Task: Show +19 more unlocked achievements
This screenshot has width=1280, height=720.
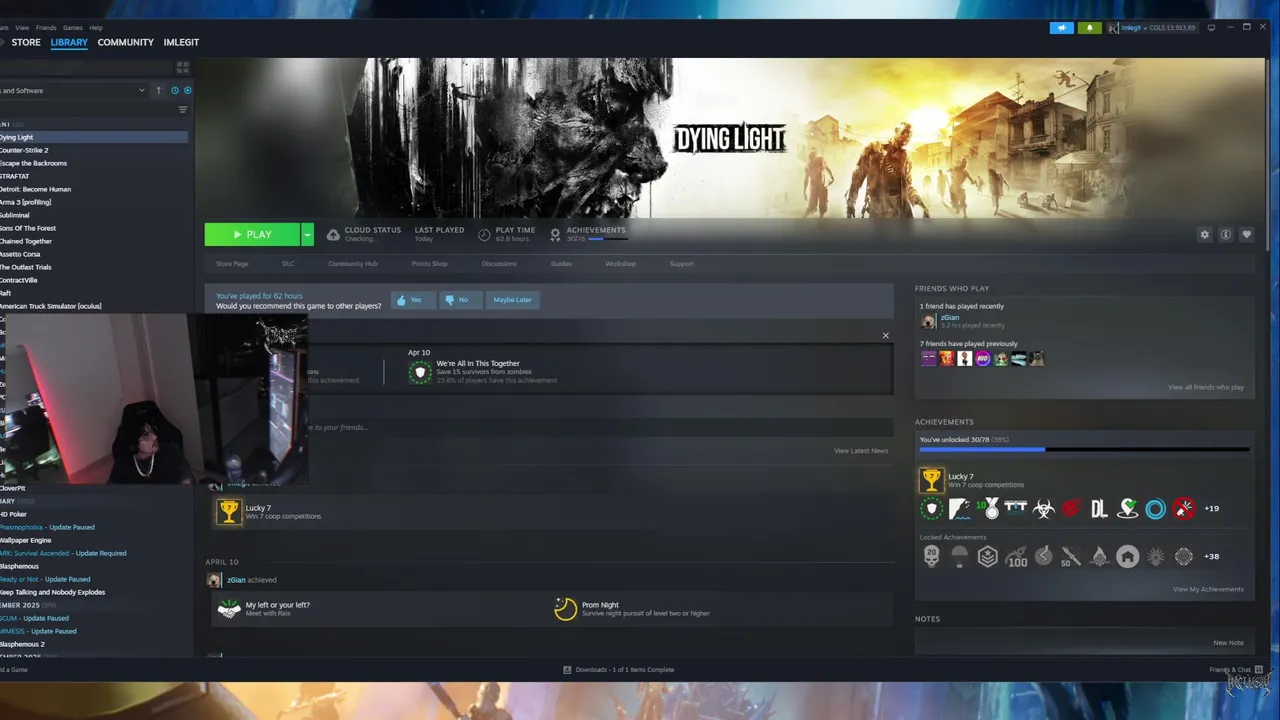Action: (x=1211, y=509)
